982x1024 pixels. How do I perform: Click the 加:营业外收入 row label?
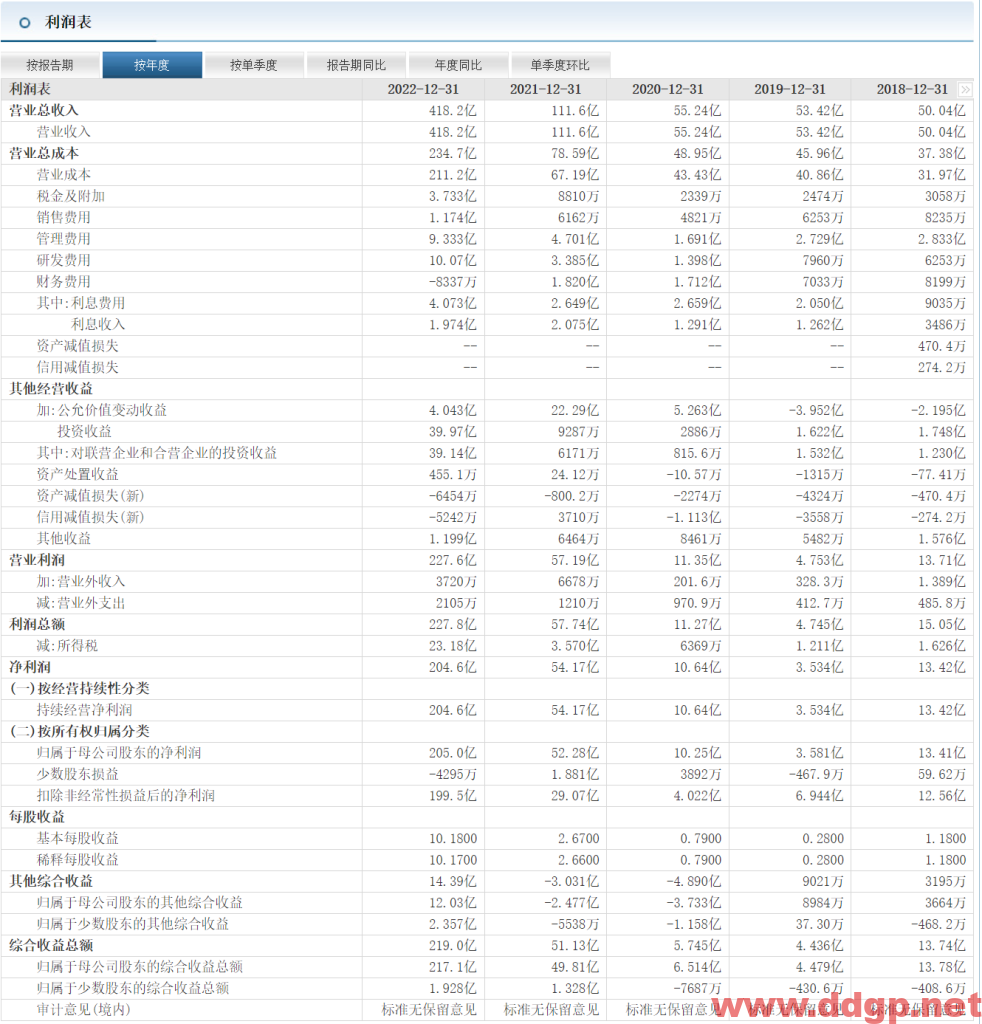click(80, 581)
